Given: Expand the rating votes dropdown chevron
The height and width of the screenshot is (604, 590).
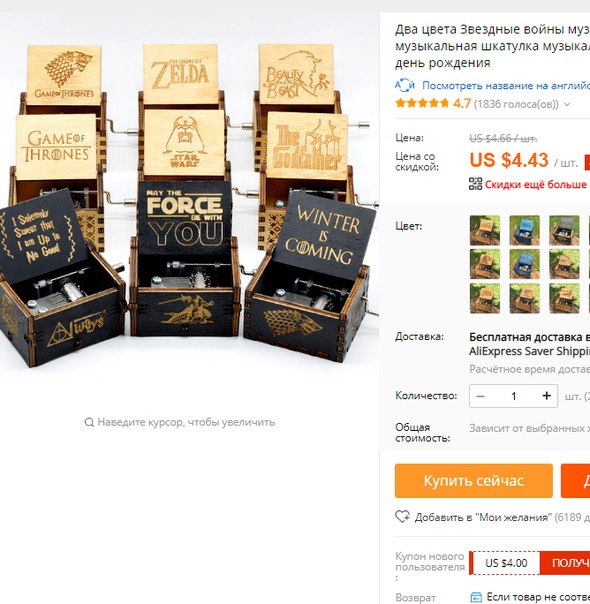Looking at the screenshot, I should coord(567,104).
